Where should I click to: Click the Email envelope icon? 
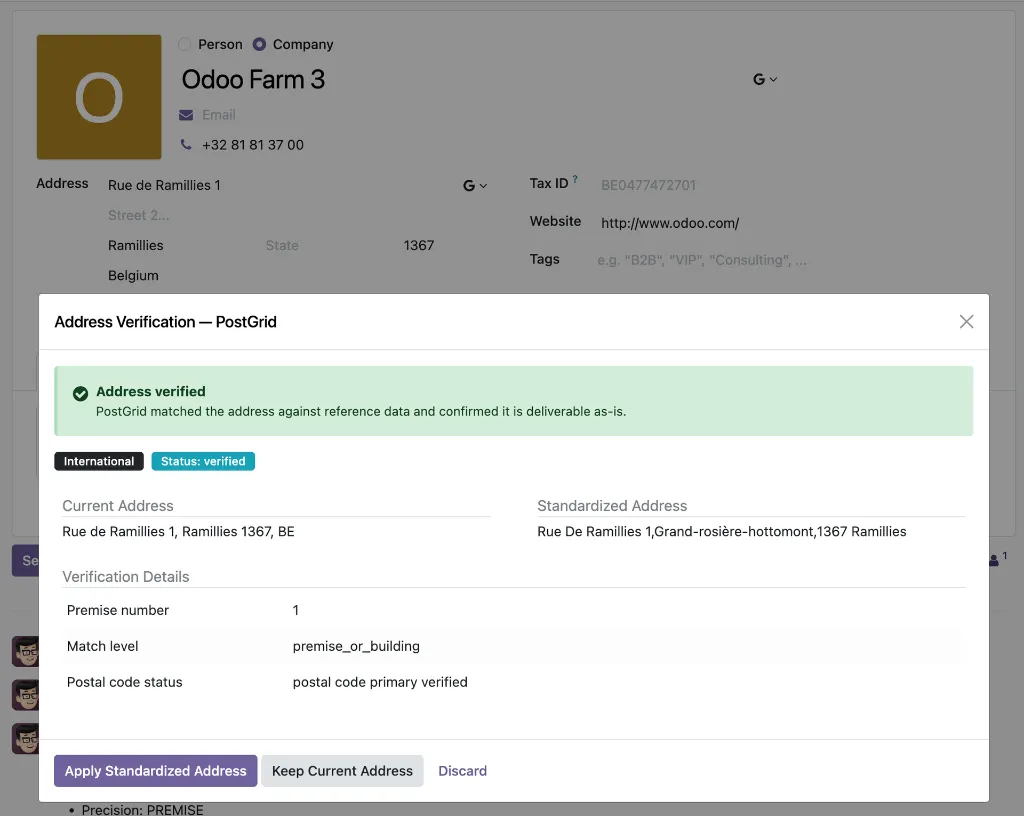186,115
